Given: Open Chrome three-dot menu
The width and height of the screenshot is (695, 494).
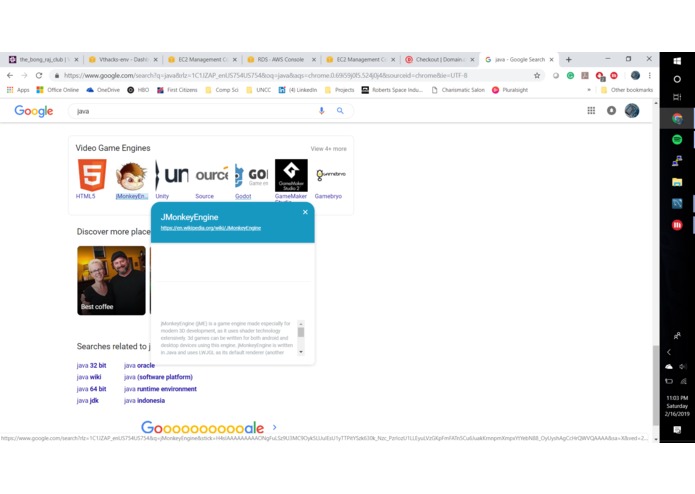Looking at the screenshot, I should [x=649, y=75].
